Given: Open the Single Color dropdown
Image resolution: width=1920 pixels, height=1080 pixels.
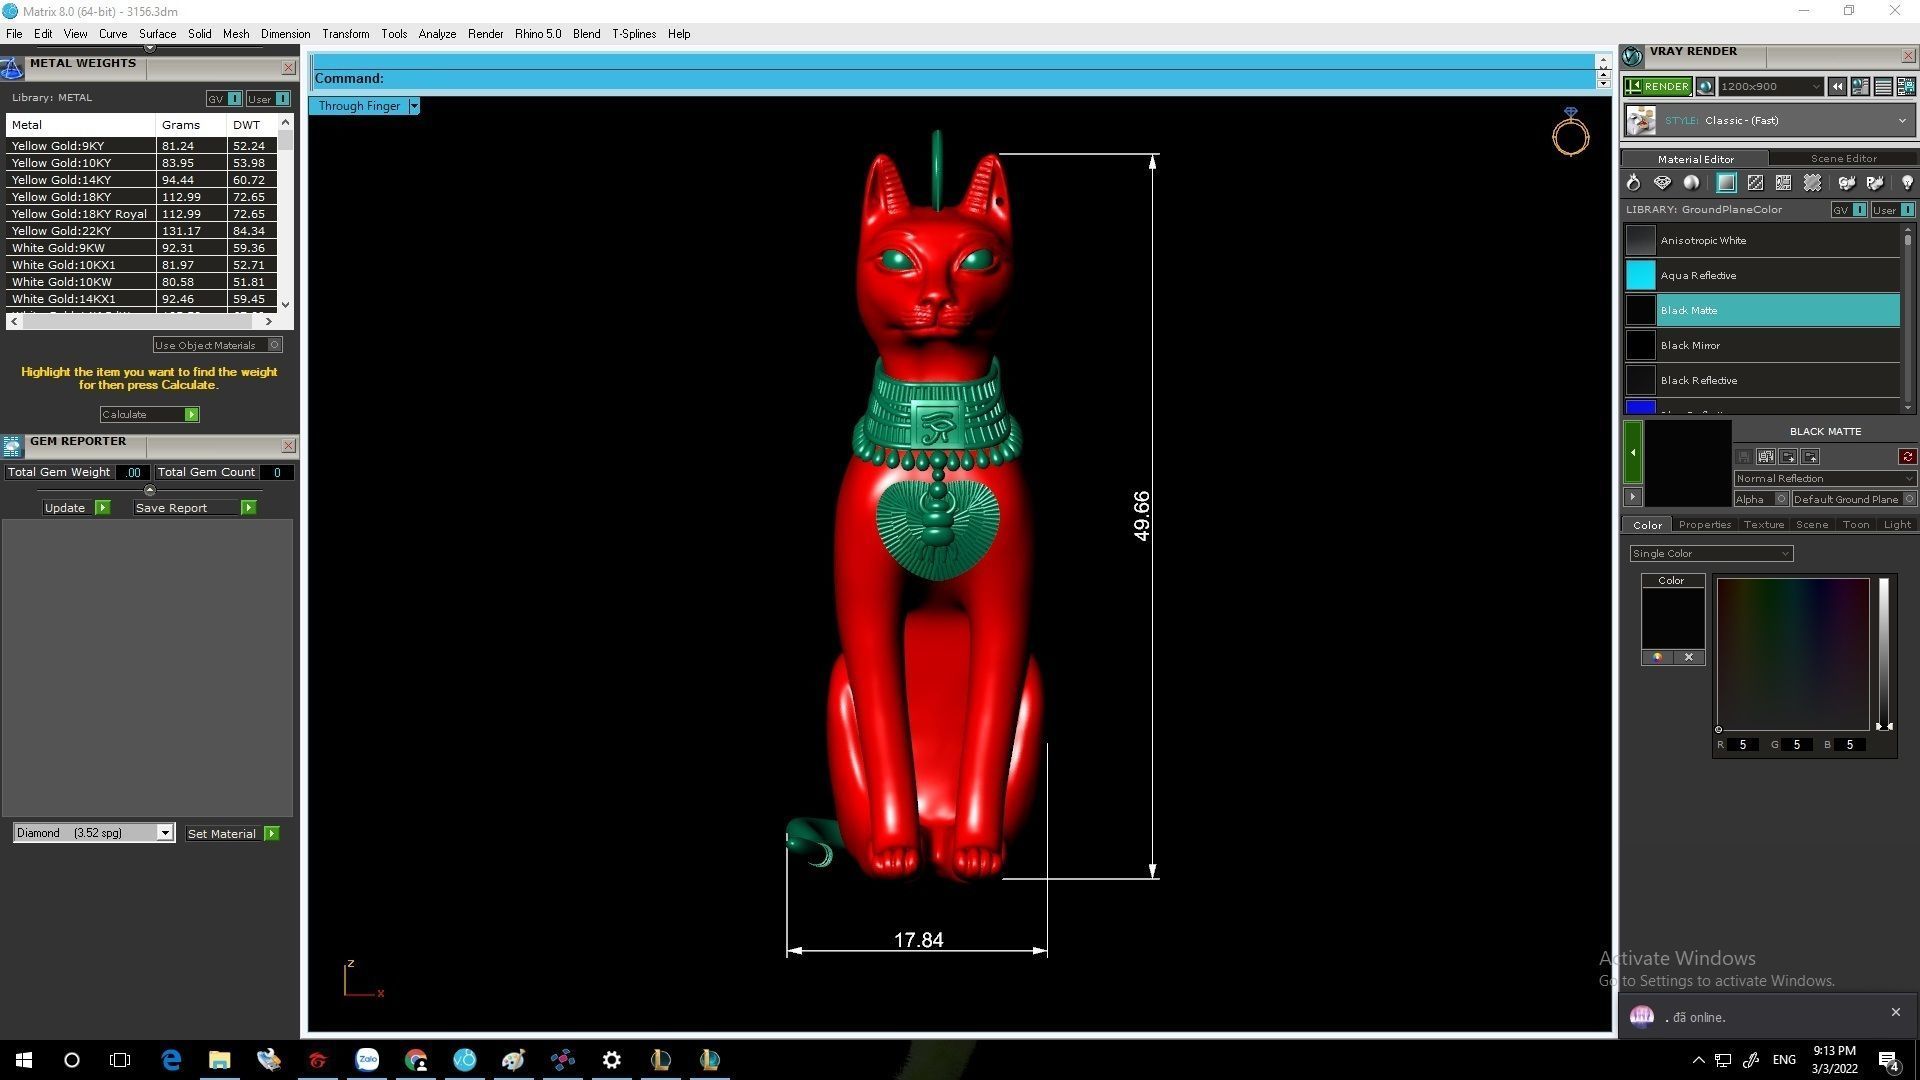Looking at the screenshot, I should (x=1711, y=554).
